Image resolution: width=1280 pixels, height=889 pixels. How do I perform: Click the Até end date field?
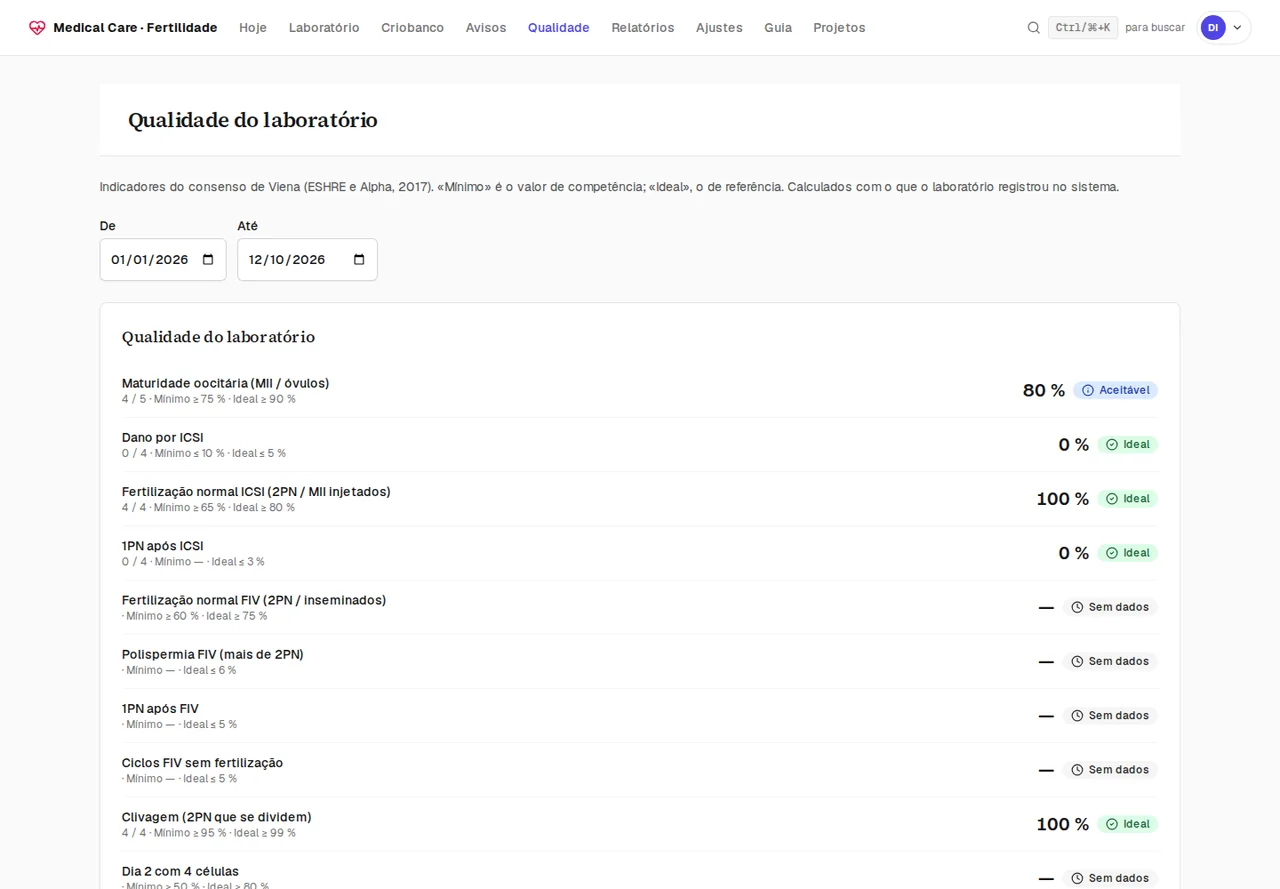(x=307, y=260)
